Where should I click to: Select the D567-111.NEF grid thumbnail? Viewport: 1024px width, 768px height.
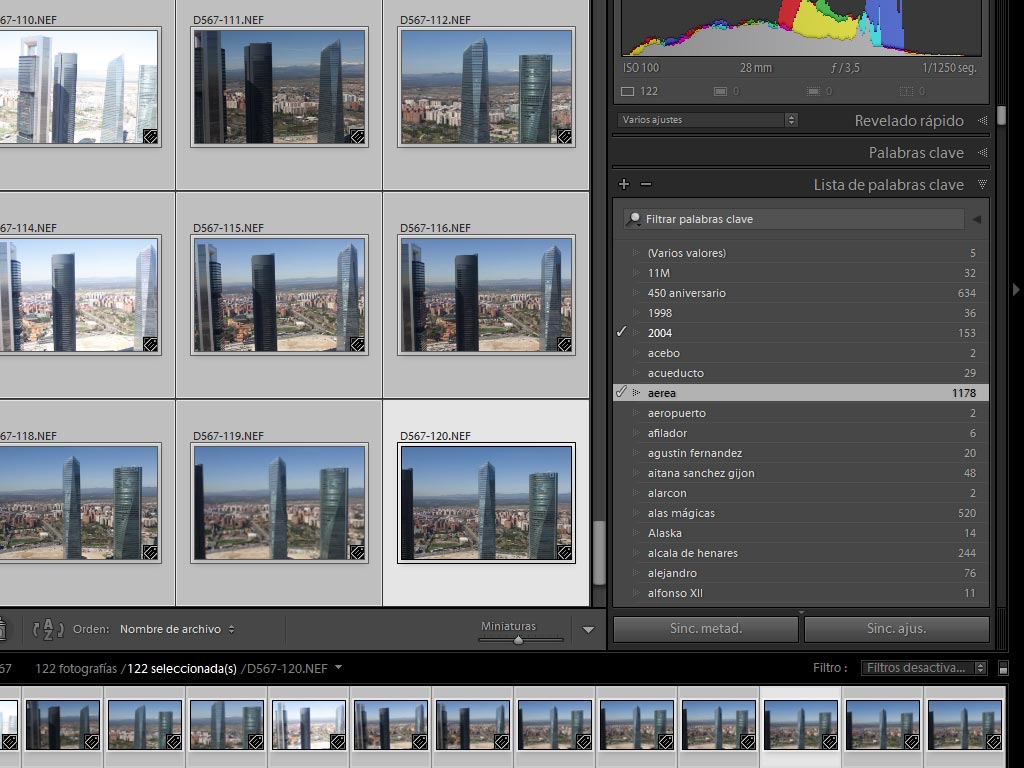[280, 87]
